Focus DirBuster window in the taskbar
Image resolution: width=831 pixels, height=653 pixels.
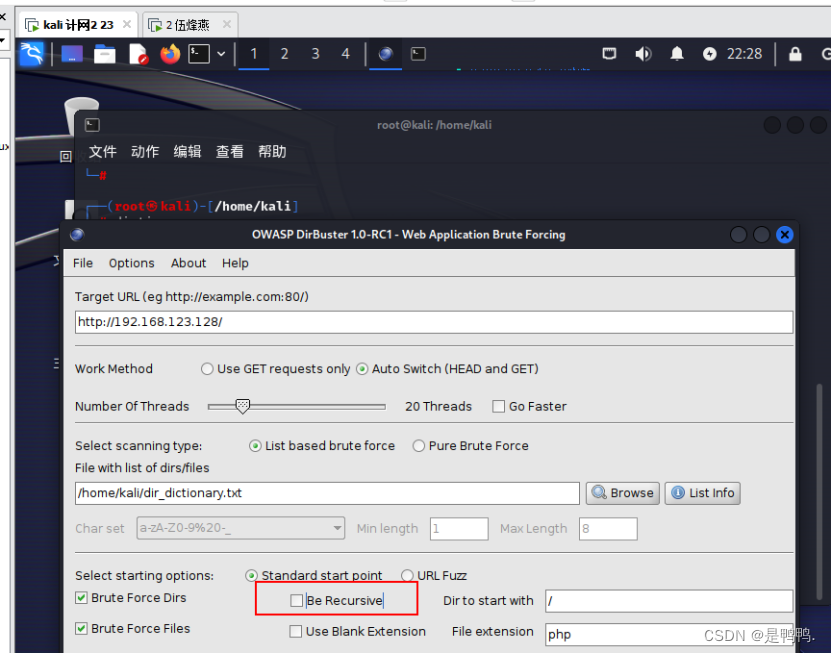pos(386,54)
